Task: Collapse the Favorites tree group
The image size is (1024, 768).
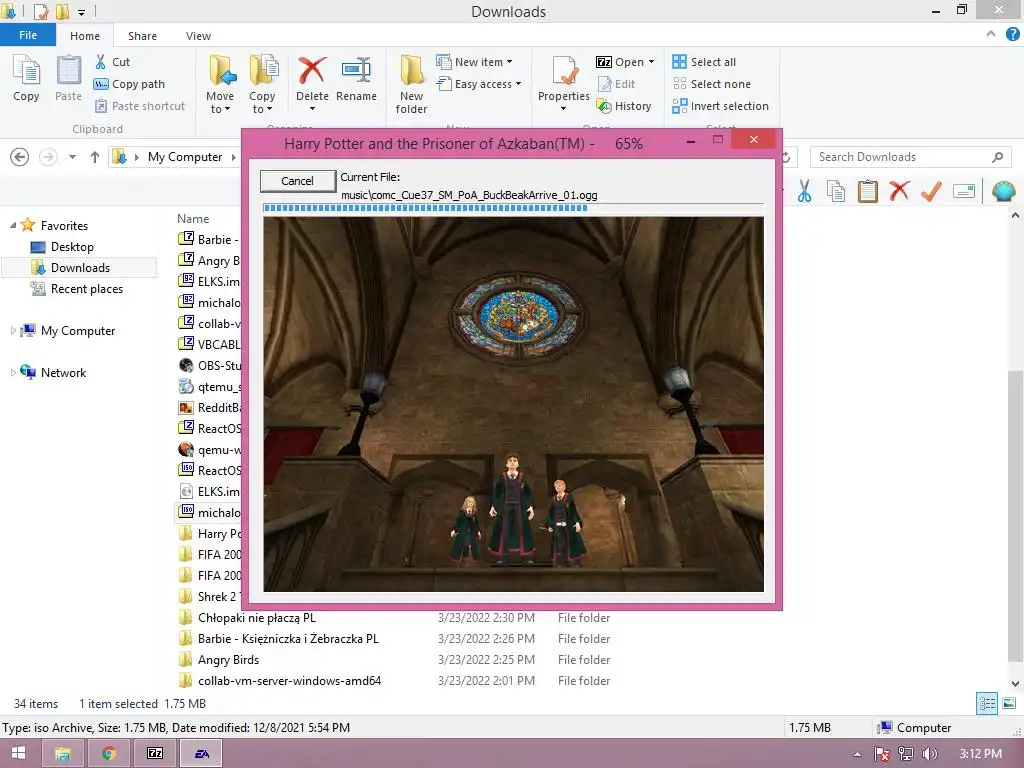Action: pos(13,225)
